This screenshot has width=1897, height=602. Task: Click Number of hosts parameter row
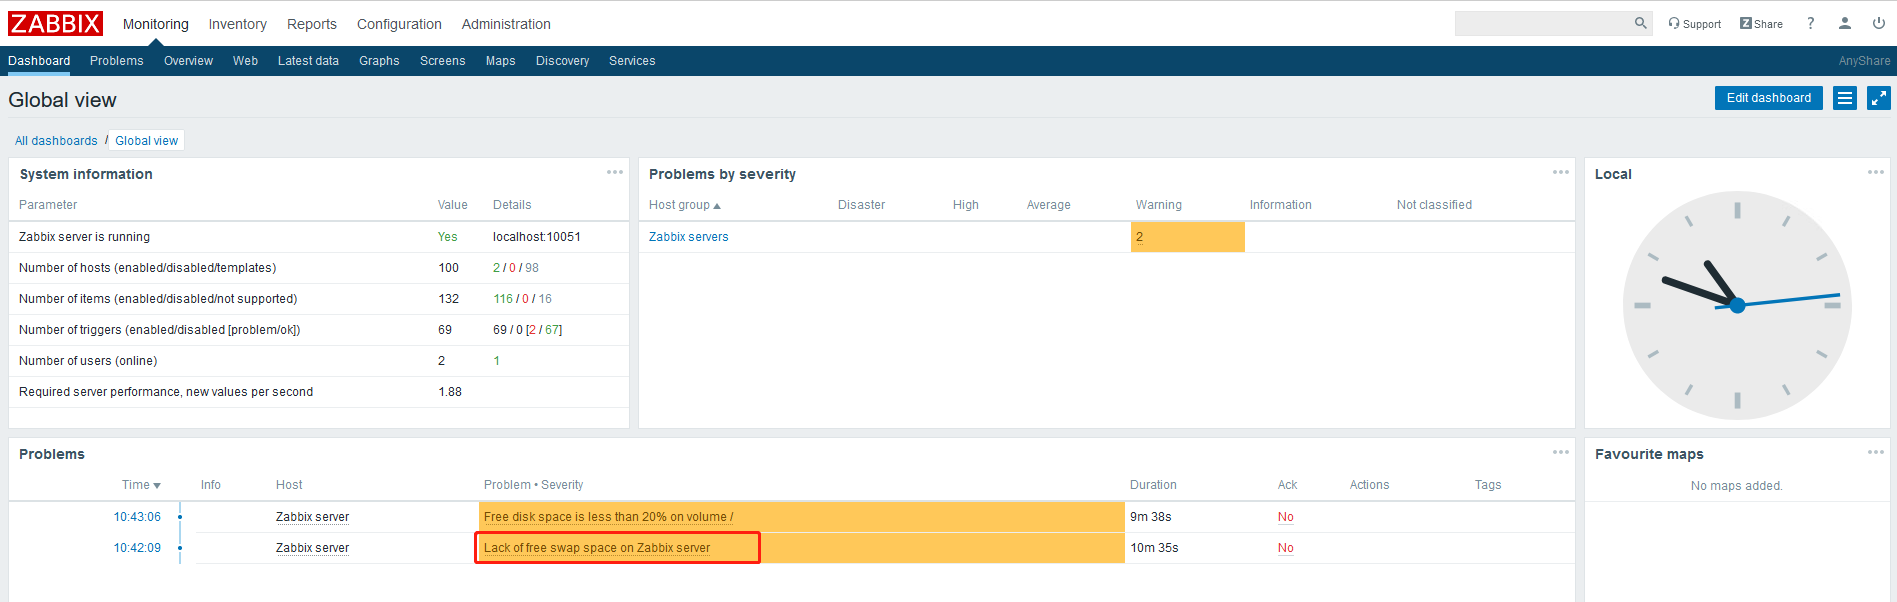coord(319,268)
